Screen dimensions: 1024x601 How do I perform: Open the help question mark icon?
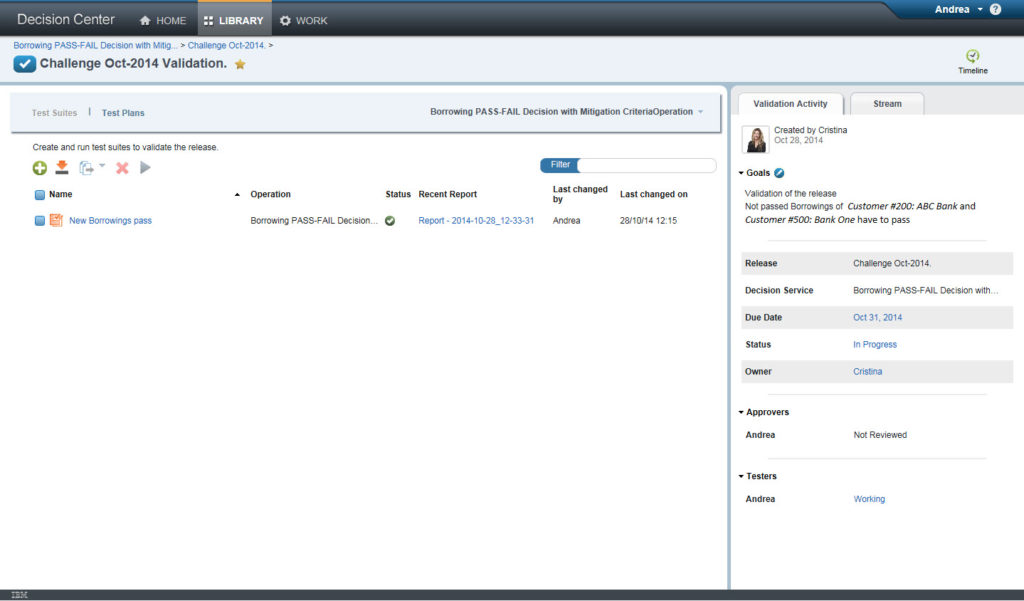point(995,9)
